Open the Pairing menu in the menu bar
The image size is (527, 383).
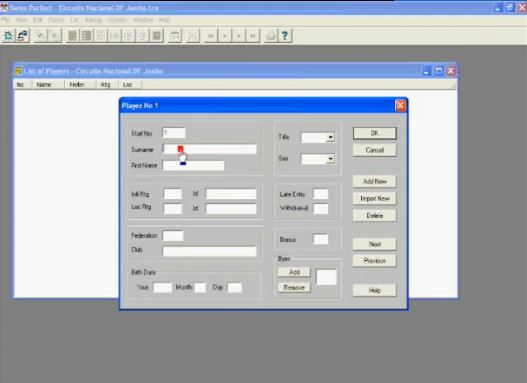tap(93, 20)
